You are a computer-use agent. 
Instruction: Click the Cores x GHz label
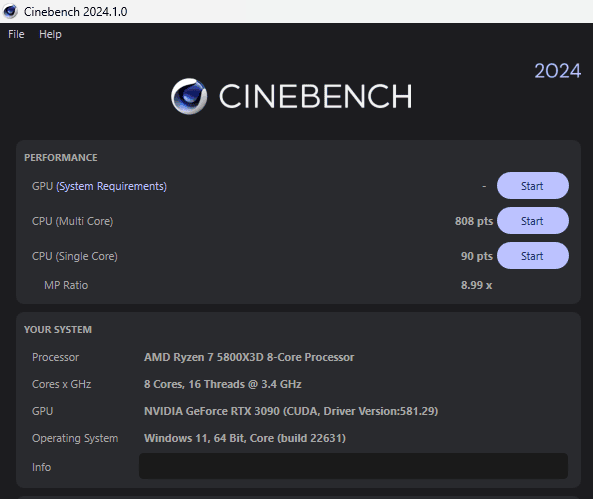click(x=62, y=384)
